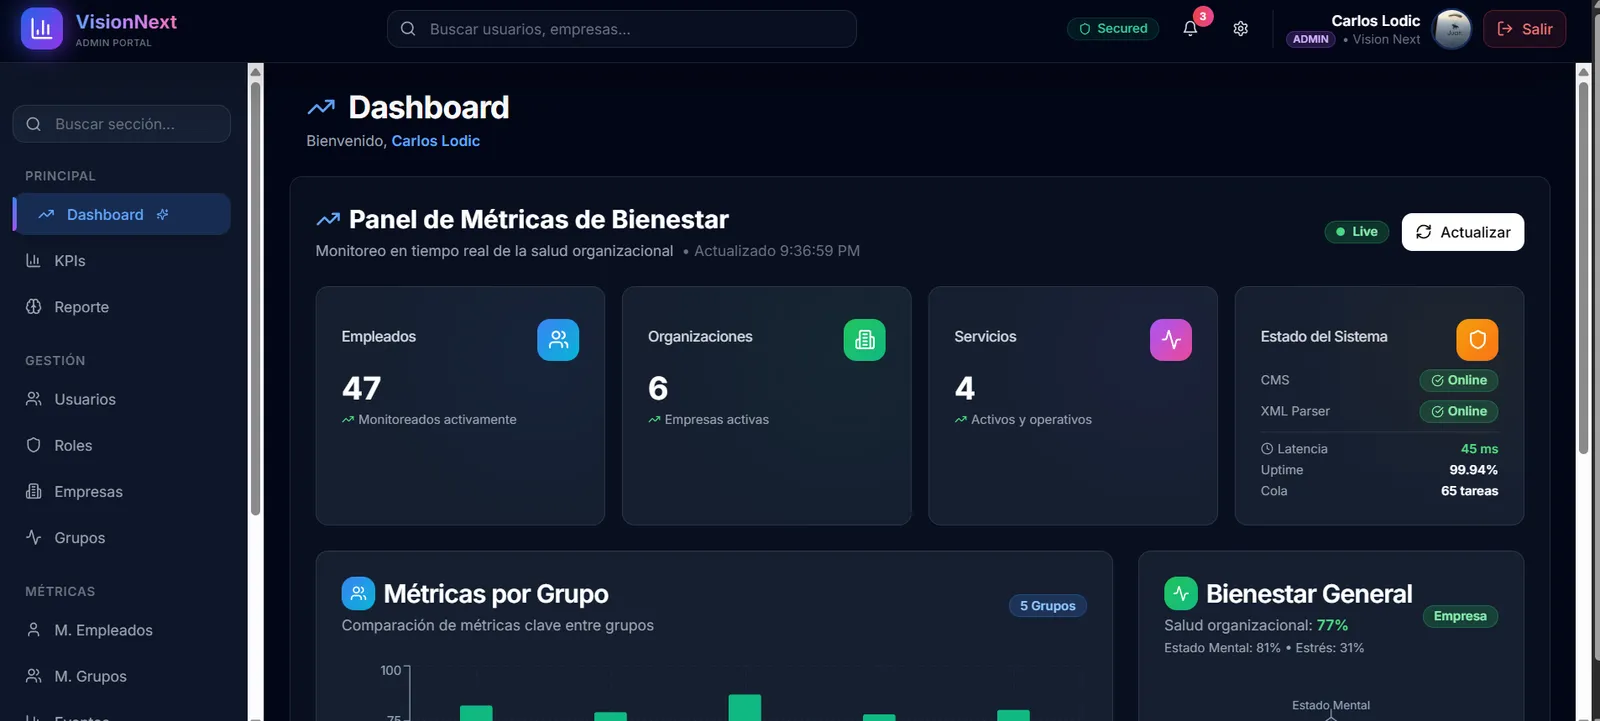
Task: Focus the Buscar sección sidebar field
Action: pyautogui.click(x=122, y=124)
